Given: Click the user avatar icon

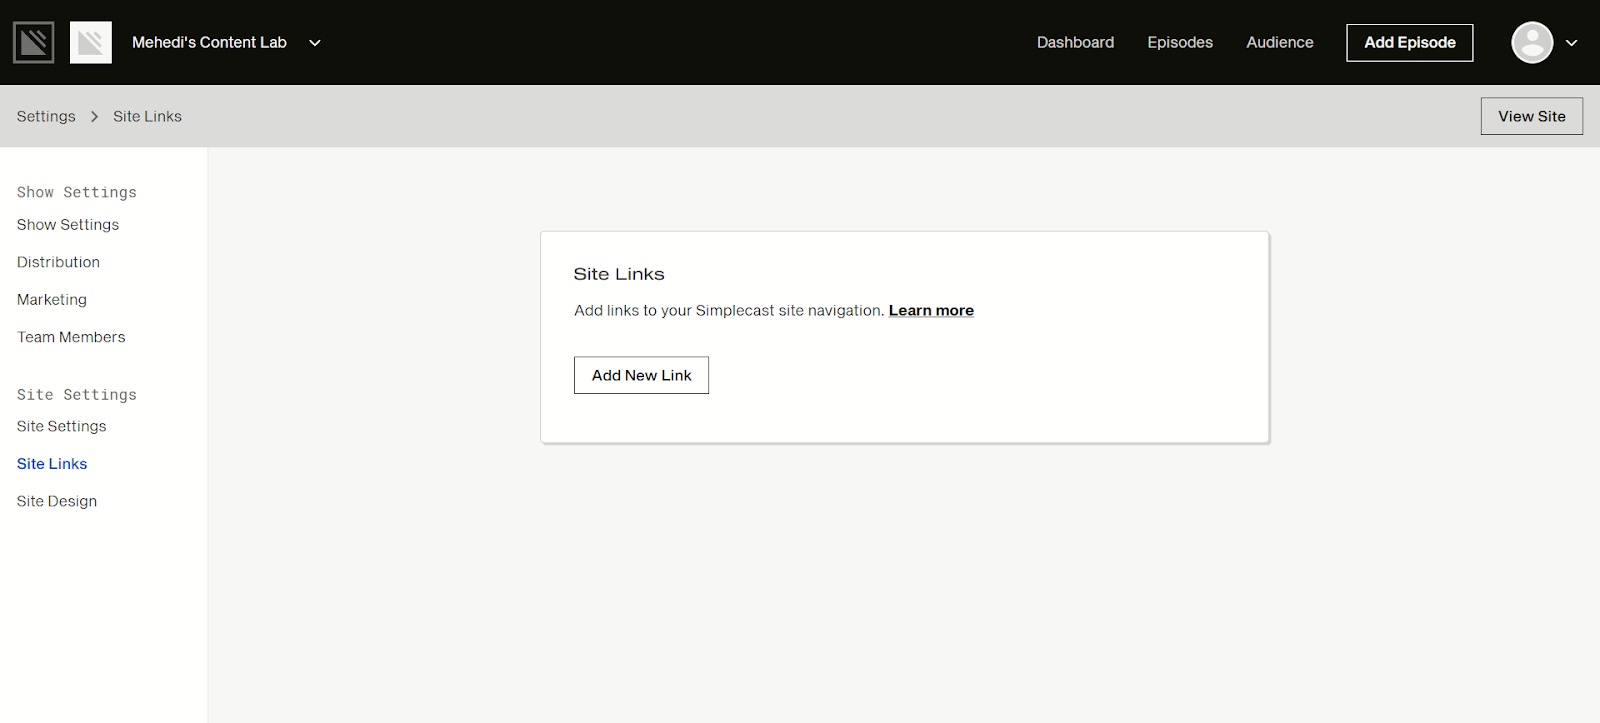Looking at the screenshot, I should (x=1532, y=42).
